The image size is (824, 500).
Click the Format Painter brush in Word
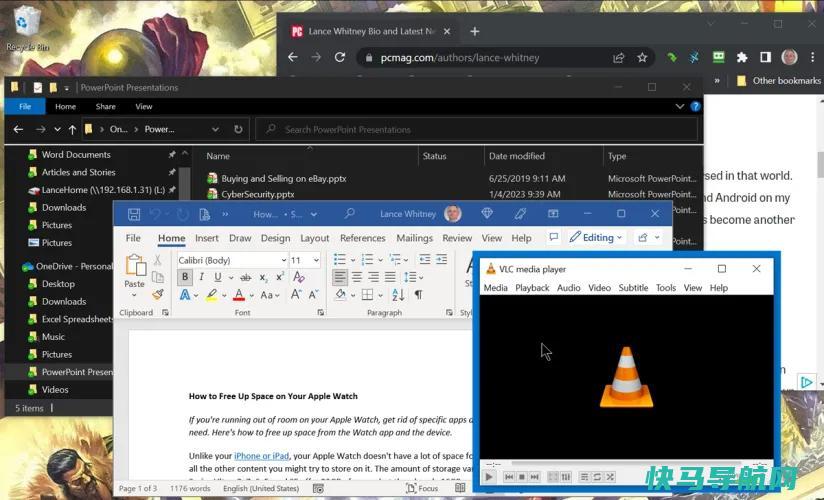point(158,294)
